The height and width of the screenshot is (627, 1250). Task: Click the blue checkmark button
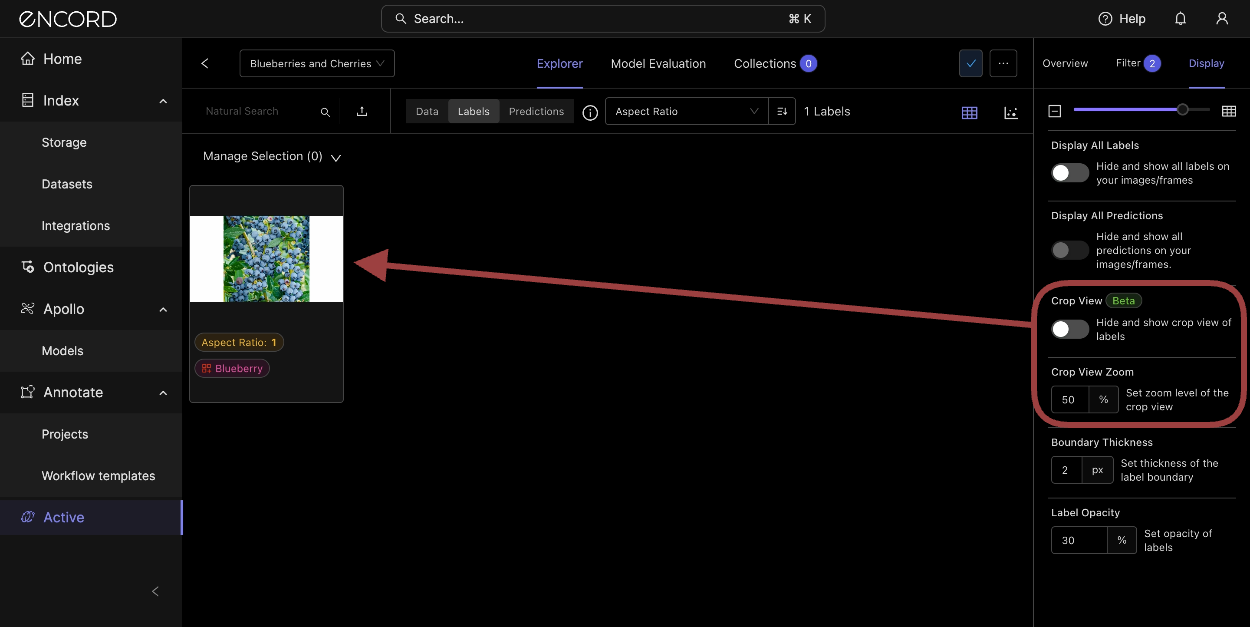coord(970,63)
